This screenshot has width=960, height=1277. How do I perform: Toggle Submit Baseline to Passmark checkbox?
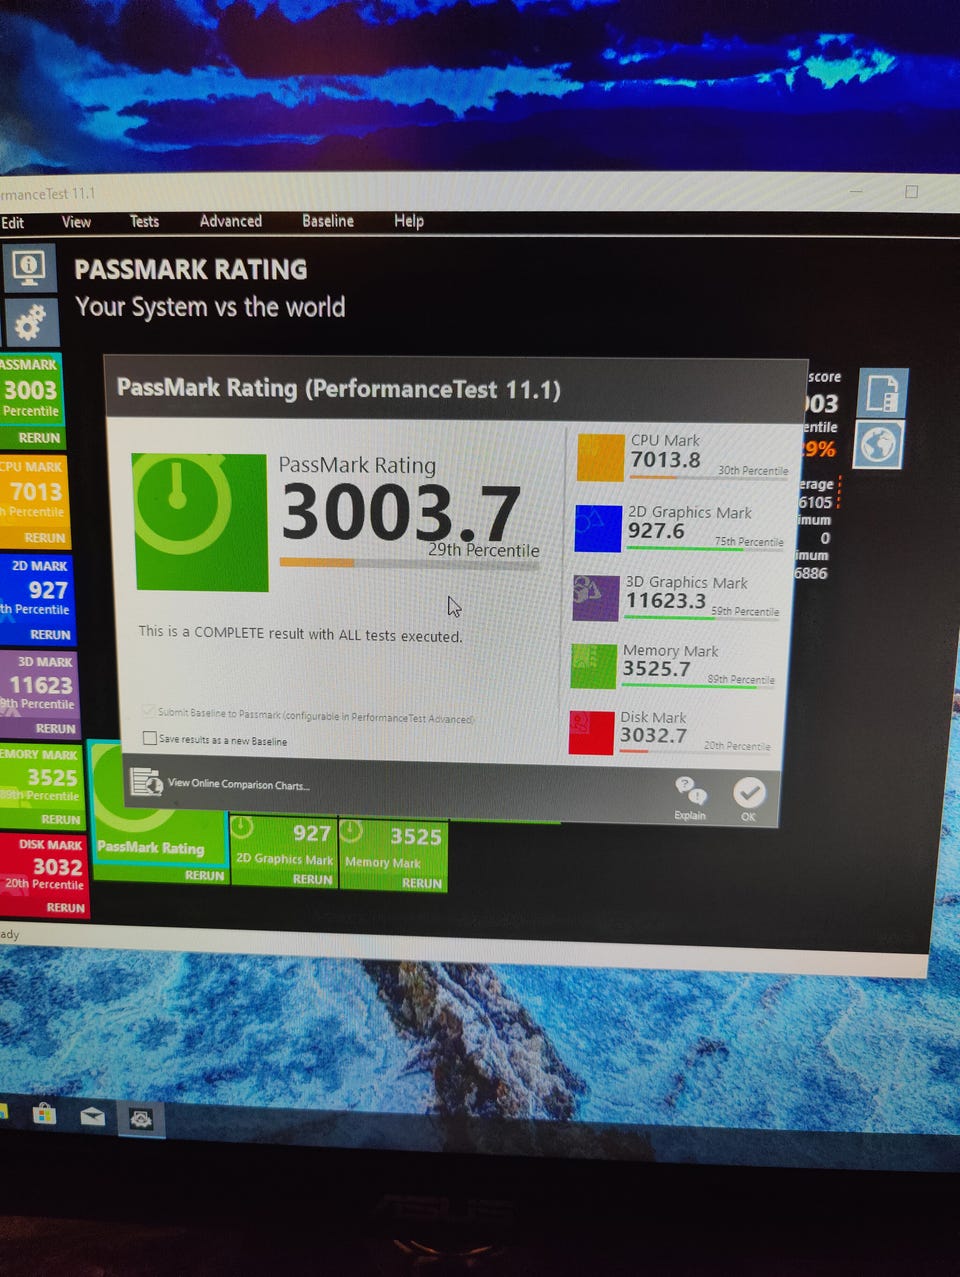click(x=150, y=712)
